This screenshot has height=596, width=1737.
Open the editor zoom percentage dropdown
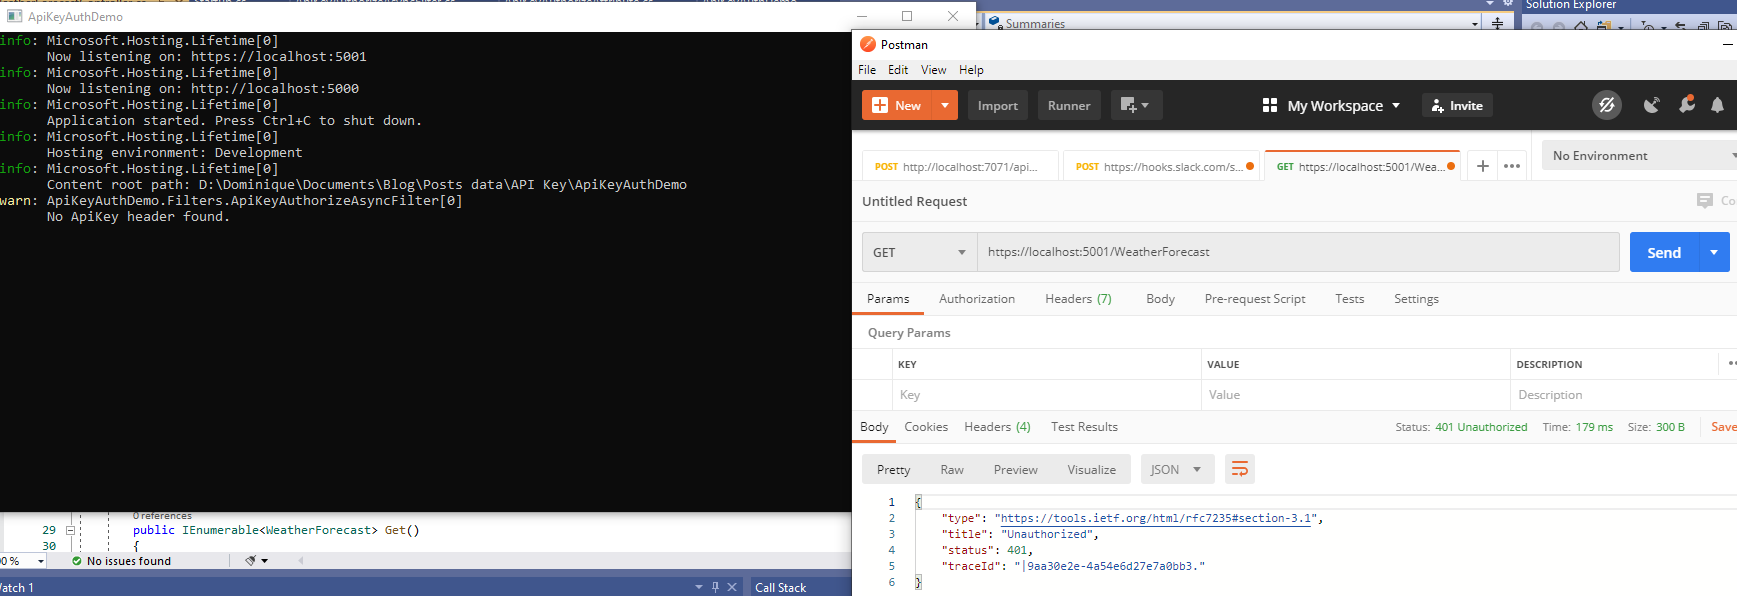coord(41,561)
